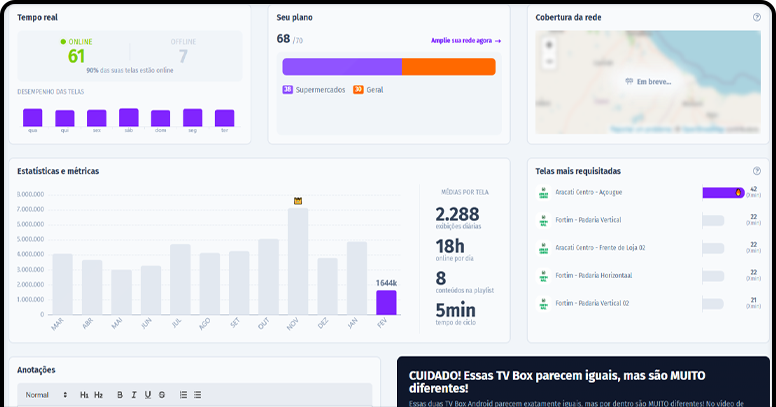Click the Amplie sua rede agora link
The width and height of the screenshot is (776, 407).
pyautogui.click(x=465, y=41)
